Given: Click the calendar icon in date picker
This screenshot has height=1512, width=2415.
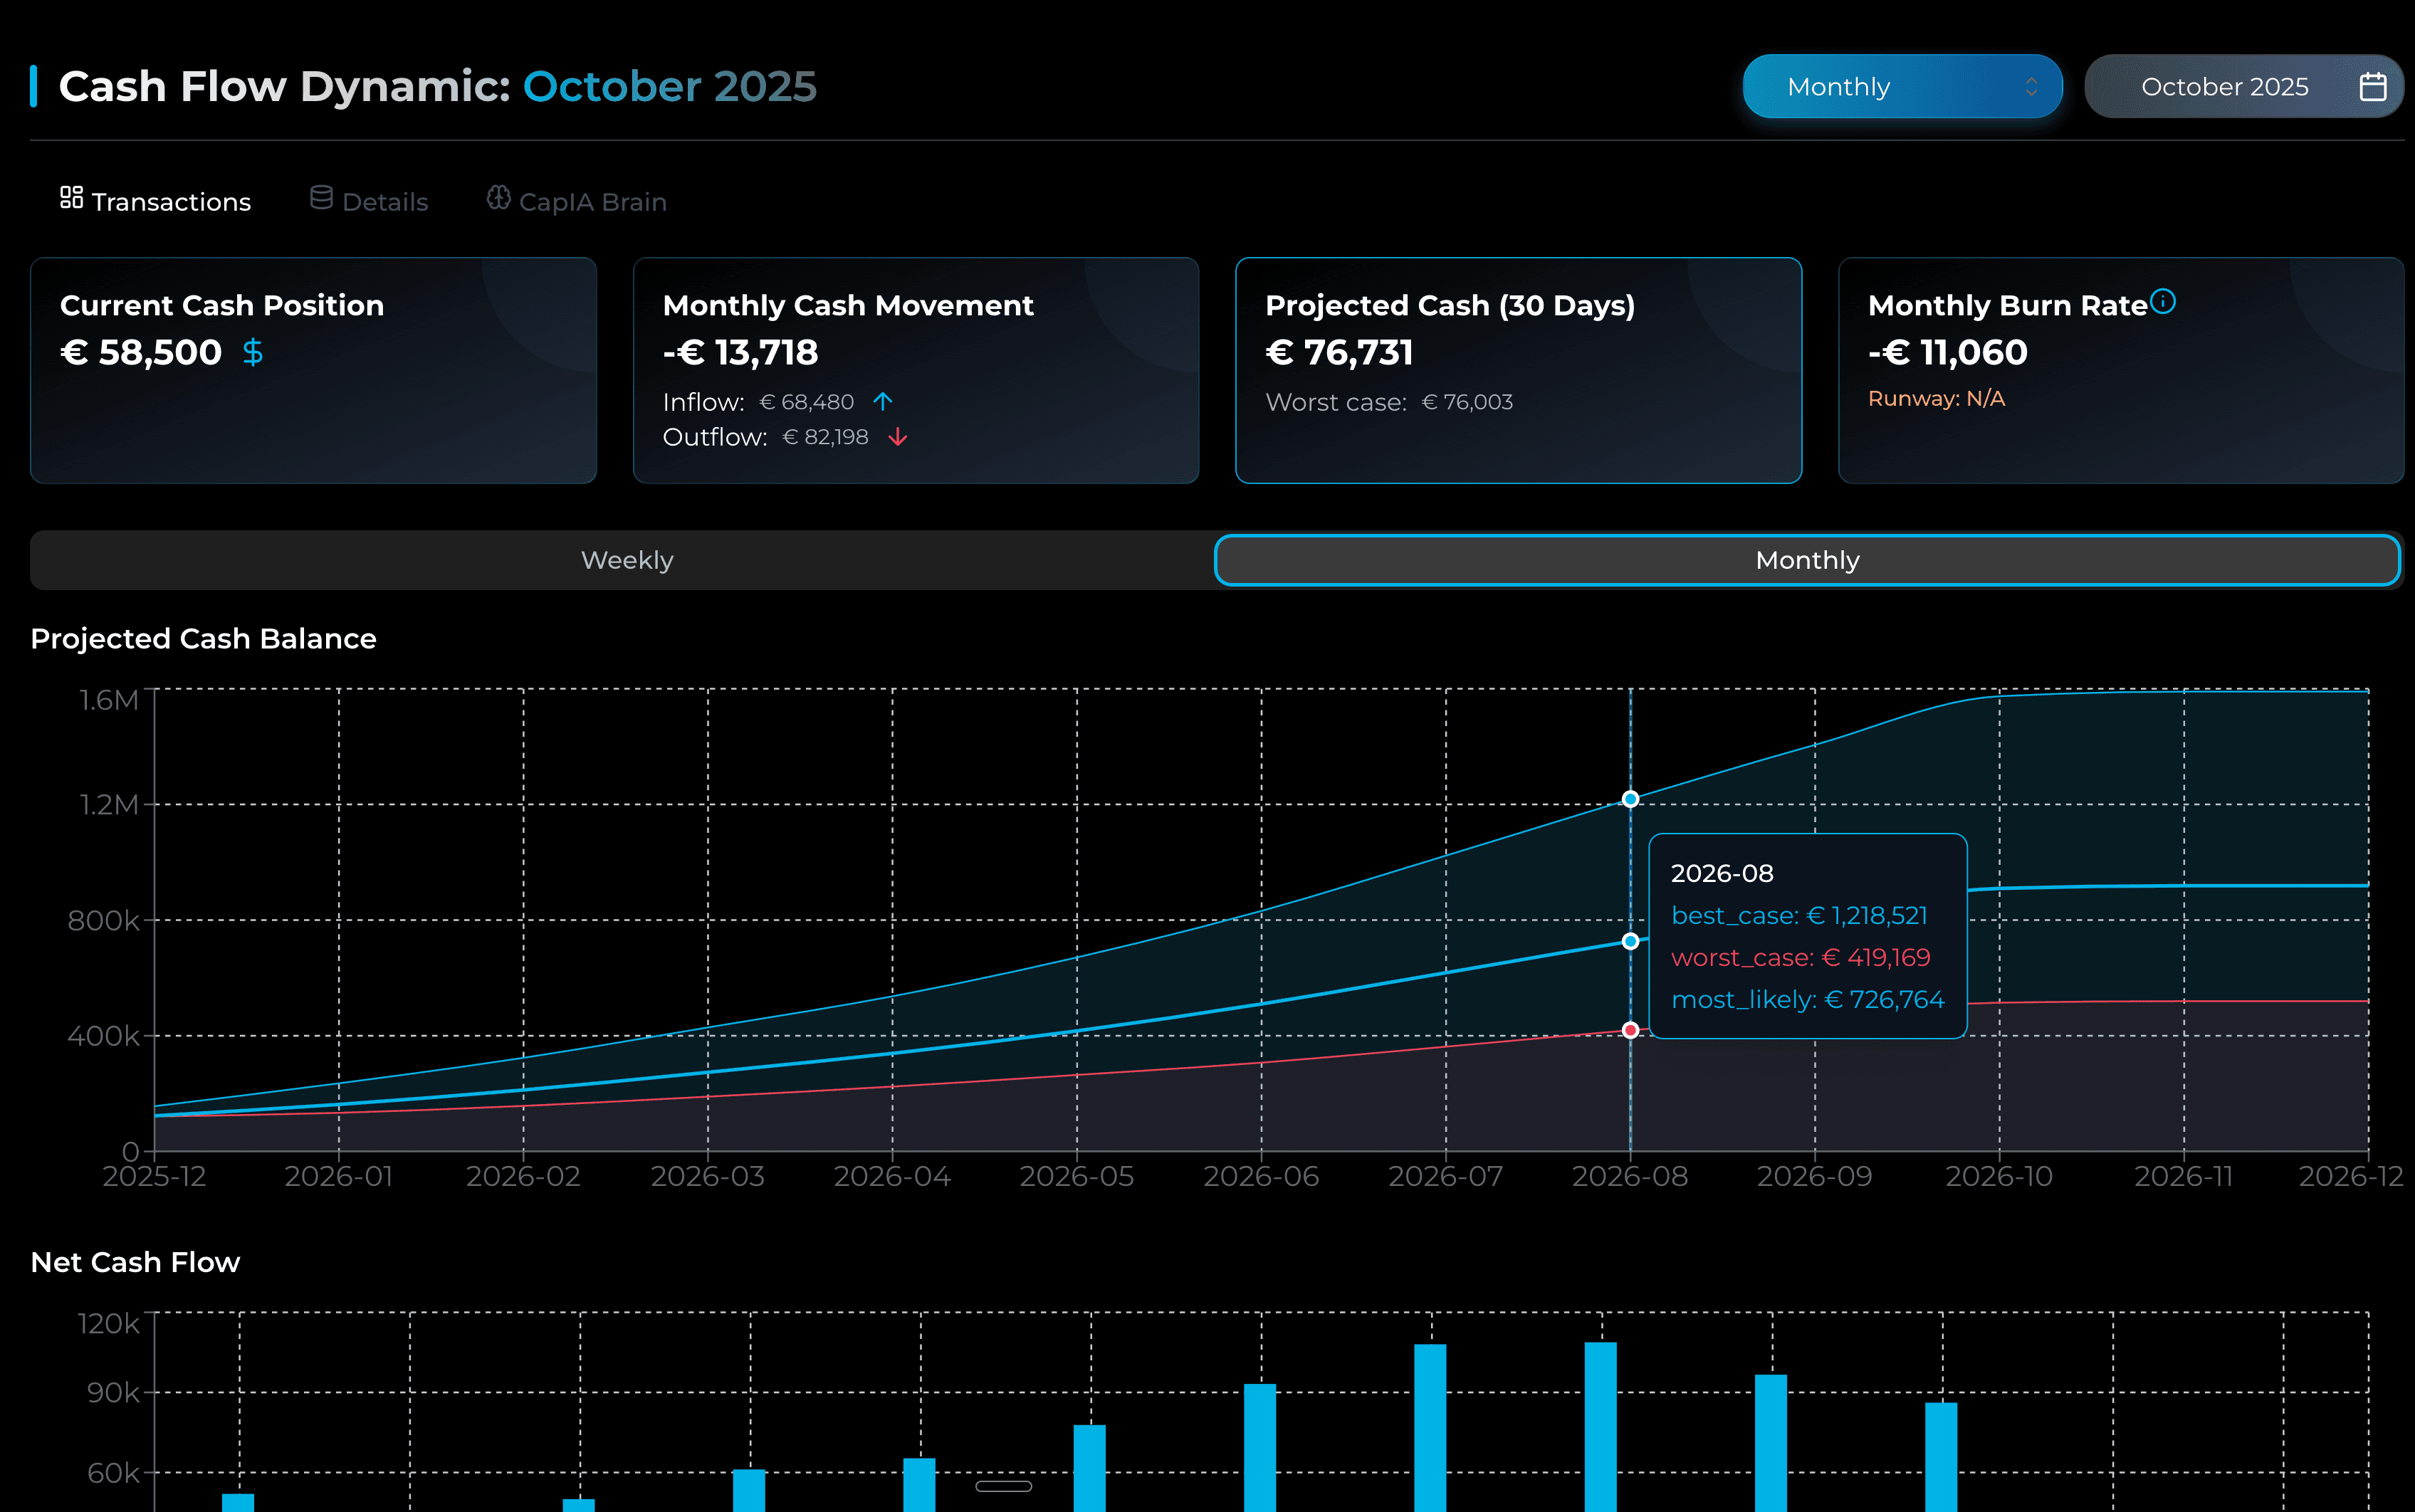Looking at the screenshot, I should click(2372, 87).
